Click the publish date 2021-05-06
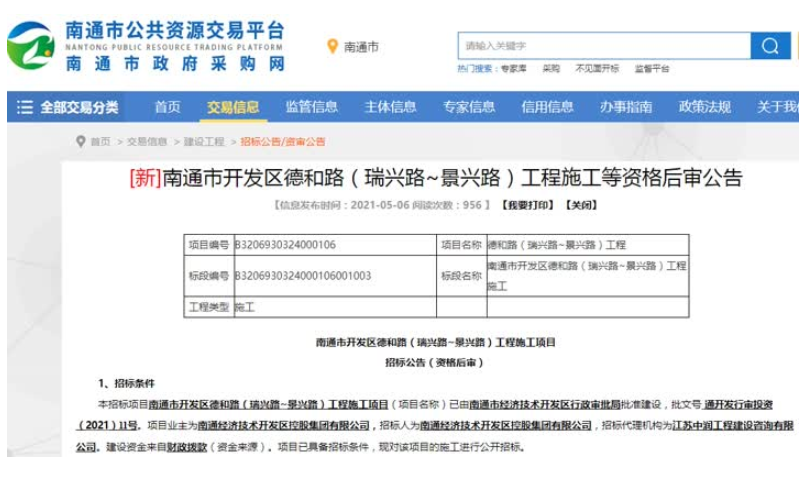The width and height of the screenshot is (808, 478). (x=380, y=205)
